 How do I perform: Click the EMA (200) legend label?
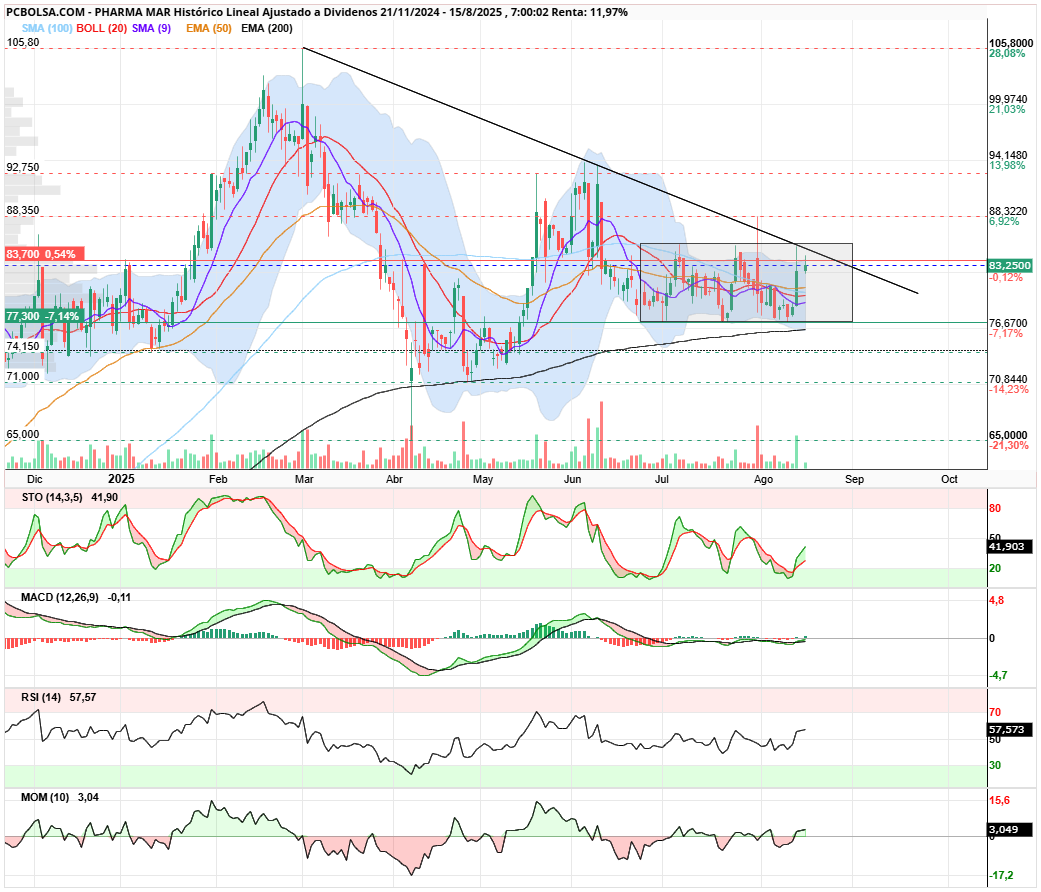click(267, 28)
